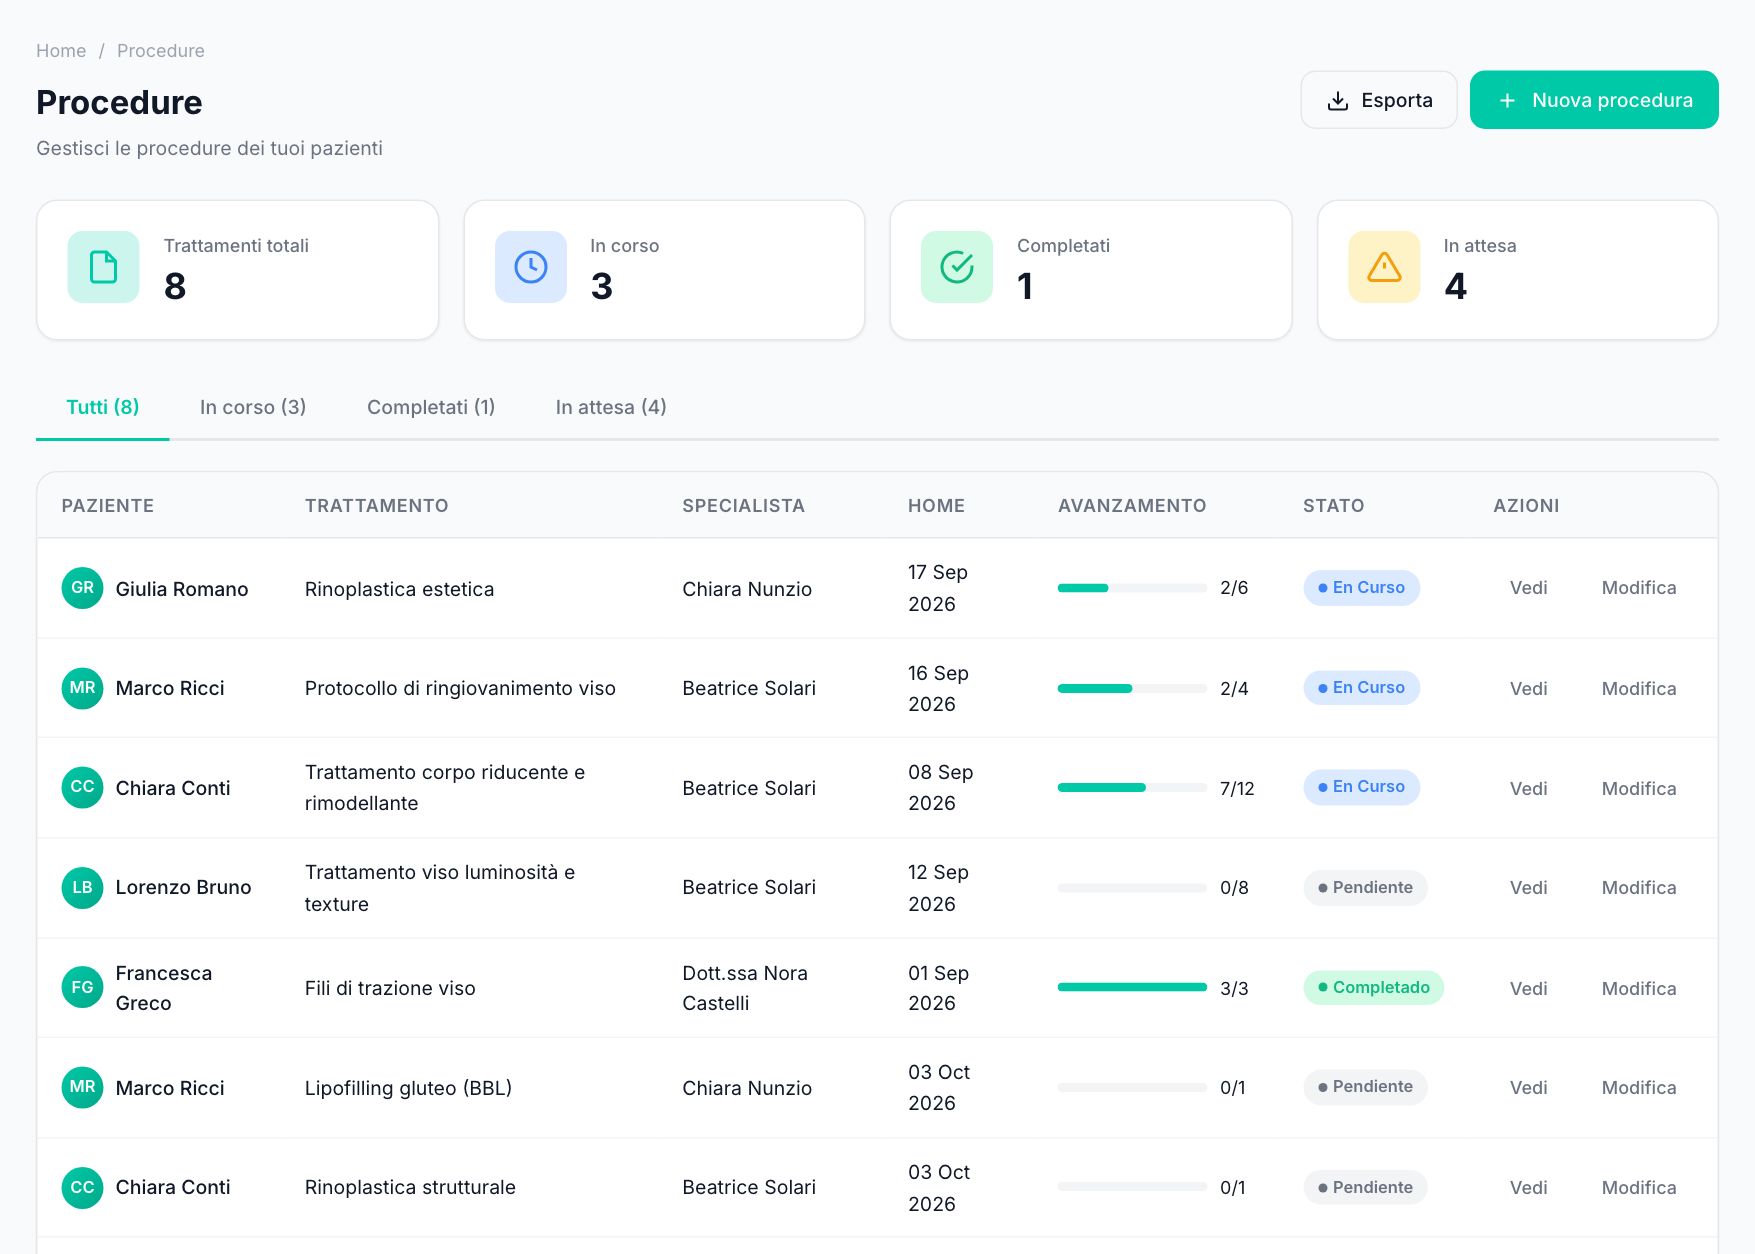The height and width of the screenshot is (1254, 1755).
Task: Export the procedures with Esporta button
Action: 1378,100
